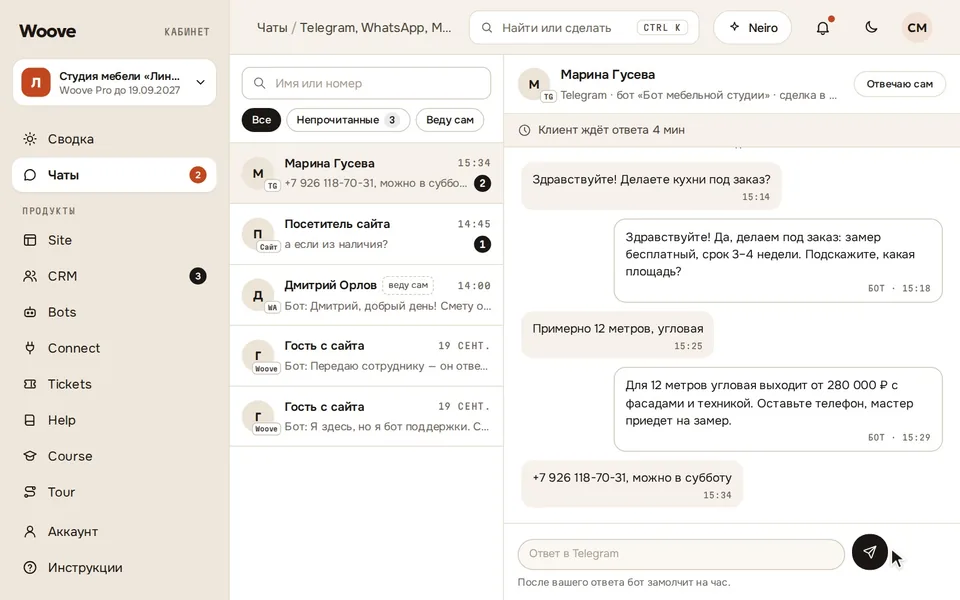This screenshot has width=960, height=600.
Task: Click message '+7 926 118-70-31' in conversation
Action: pyautogui.click(x=632, y=484)
